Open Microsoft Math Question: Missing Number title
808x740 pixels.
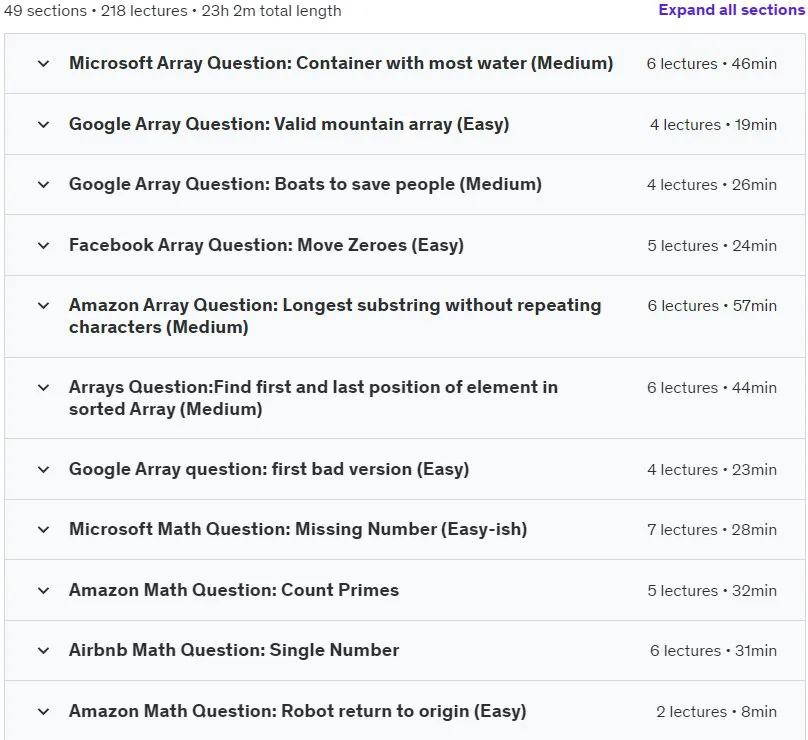[298, 529]
